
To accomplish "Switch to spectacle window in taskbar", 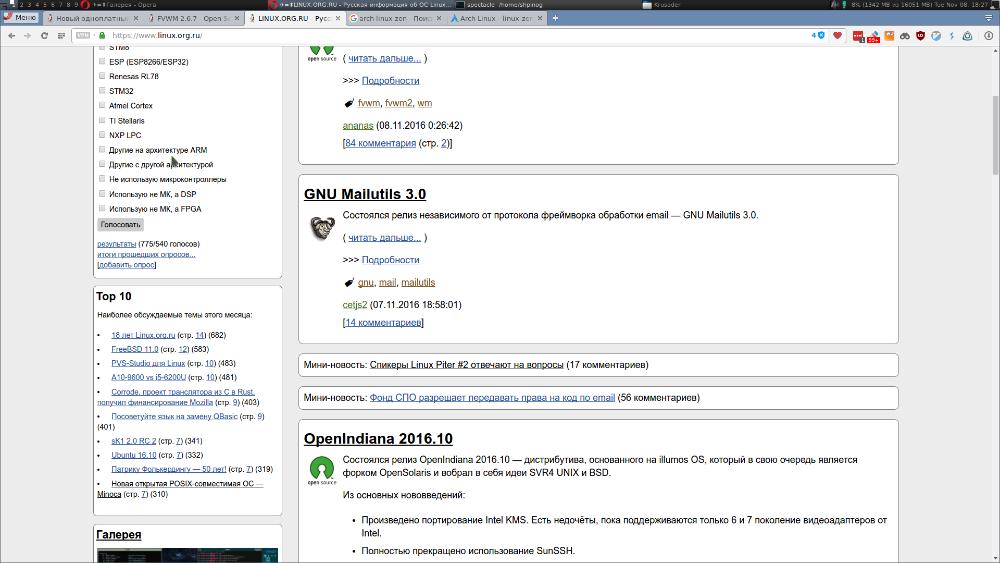I will pos(499,4).
